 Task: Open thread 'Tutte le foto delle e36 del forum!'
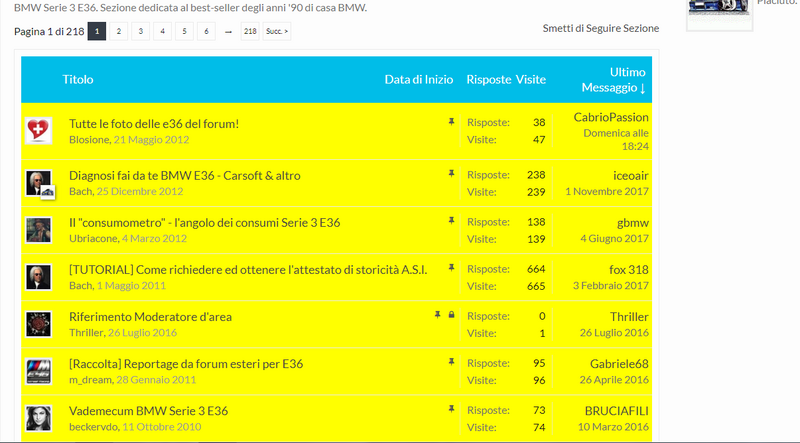tap(154, 124)
